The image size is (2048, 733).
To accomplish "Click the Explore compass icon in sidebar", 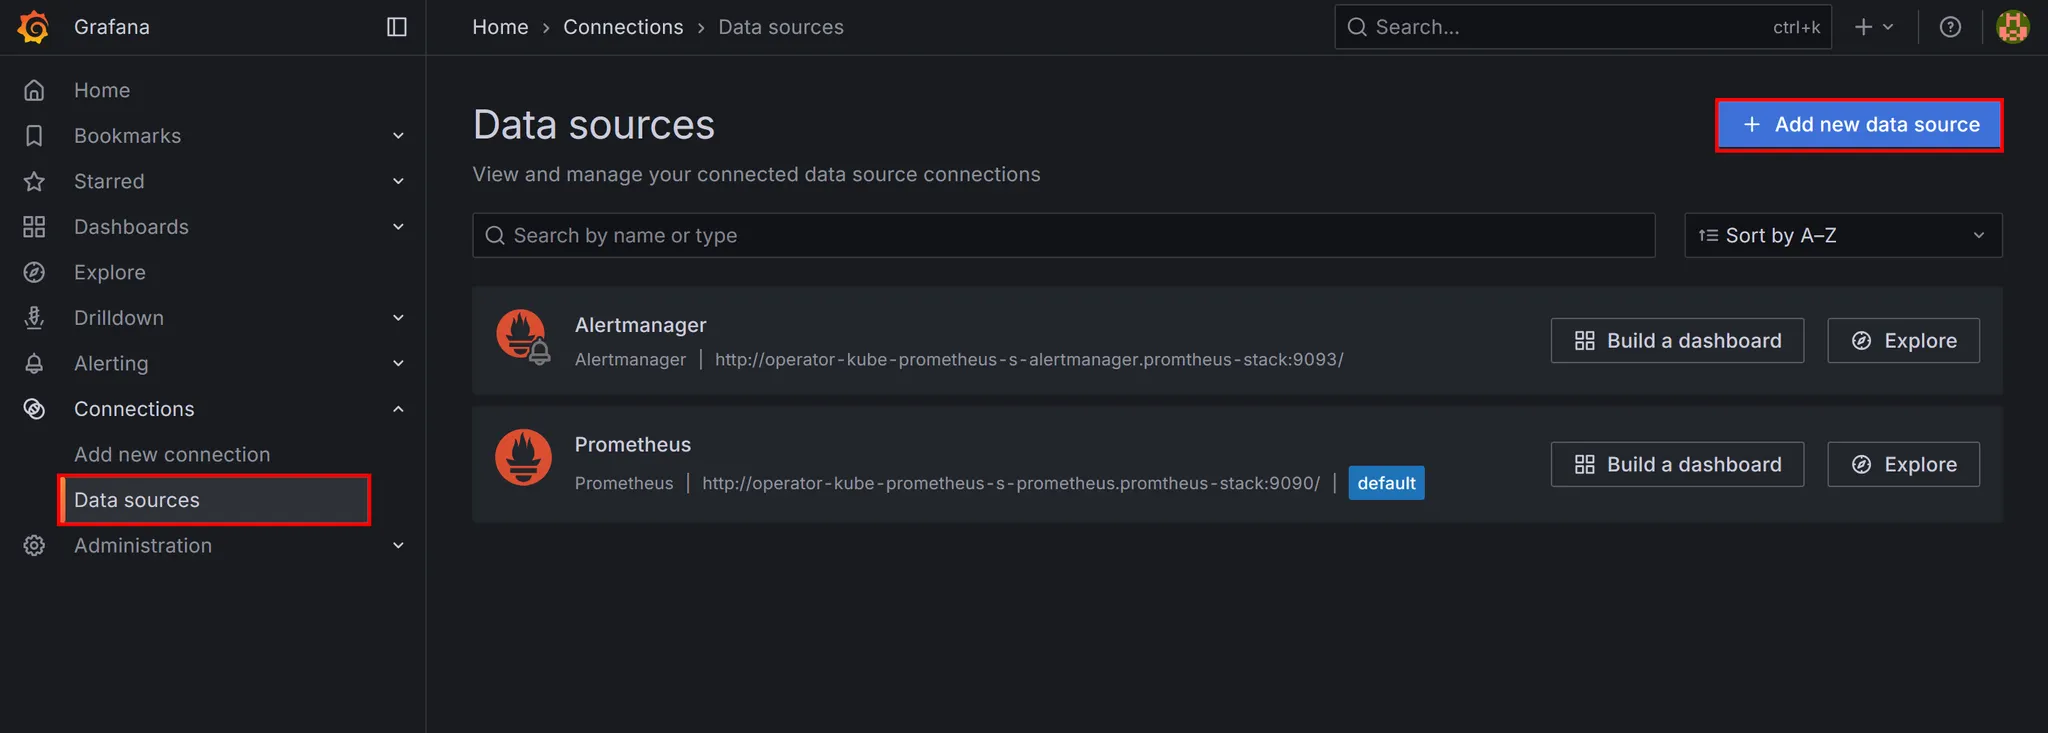I will point(34,272).
